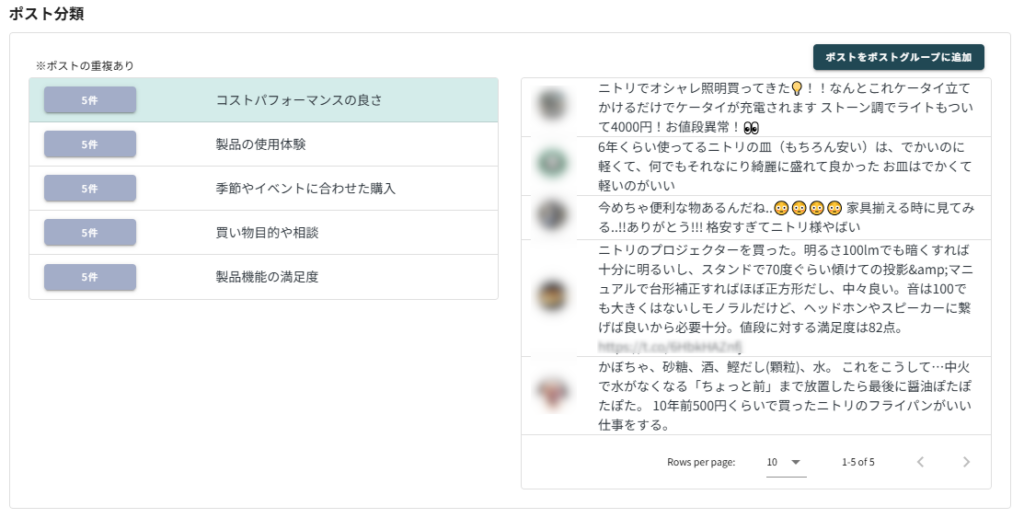Open the Rows per page dropdown
1024x518 pixels.
pyautogui.click(x=785, y=462)
